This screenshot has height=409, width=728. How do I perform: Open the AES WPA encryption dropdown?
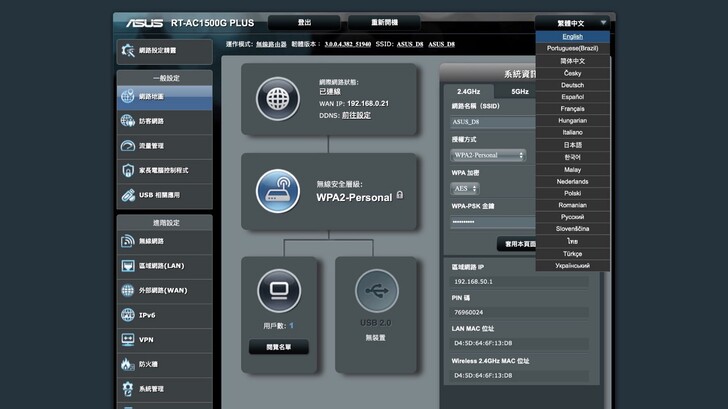click(465, 188)
